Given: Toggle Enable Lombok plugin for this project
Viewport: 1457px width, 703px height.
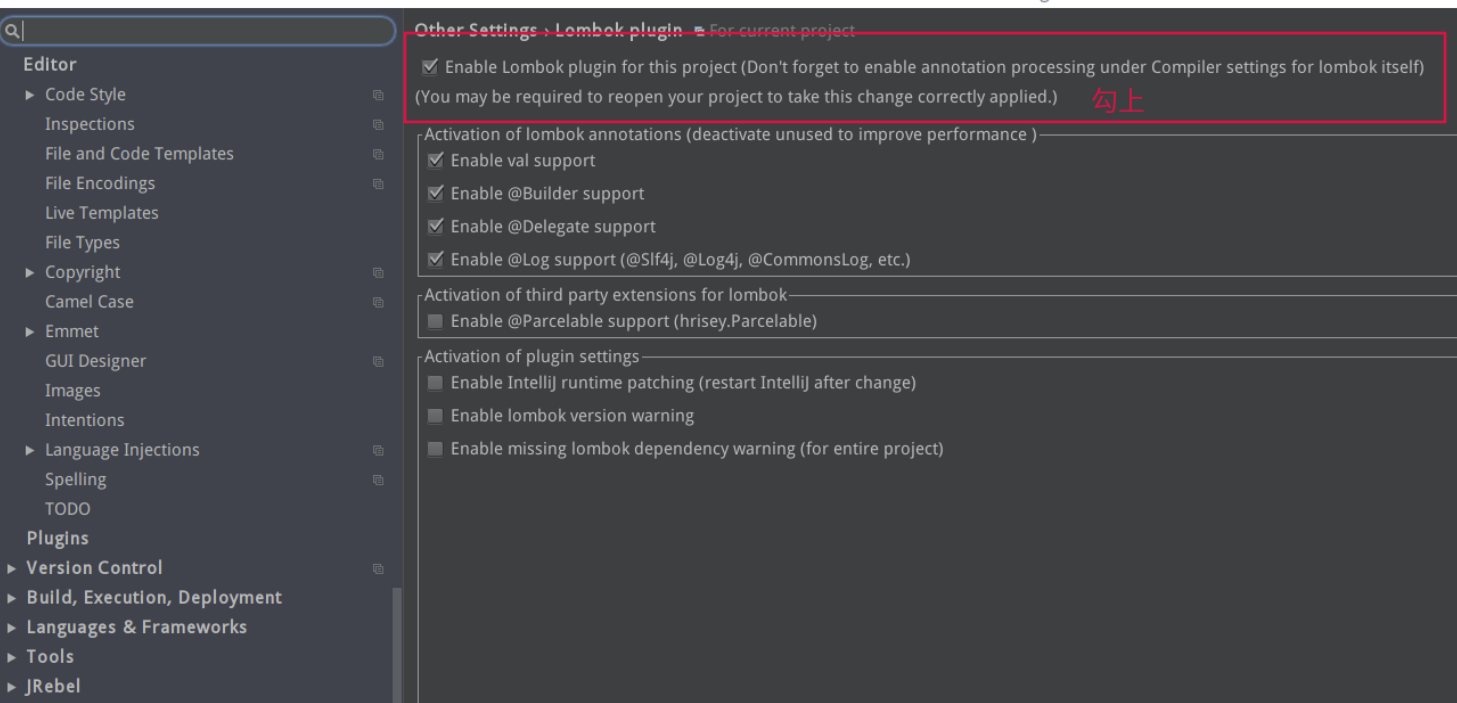Looking at the screenshot, I should point(430,67).
